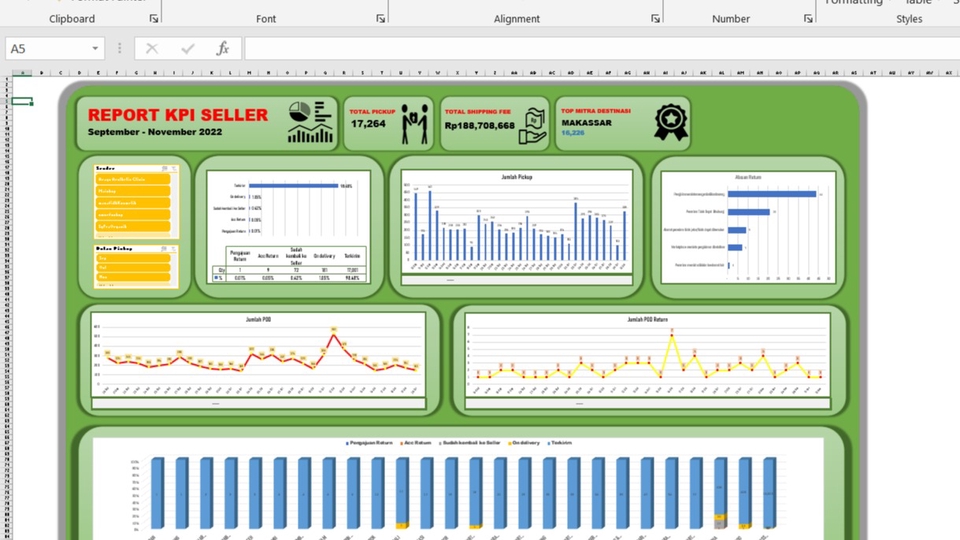Click the Insert Function fx icon
Viewport: 960px width, 540px height.
pyautogui.click(x=223, y=48)
